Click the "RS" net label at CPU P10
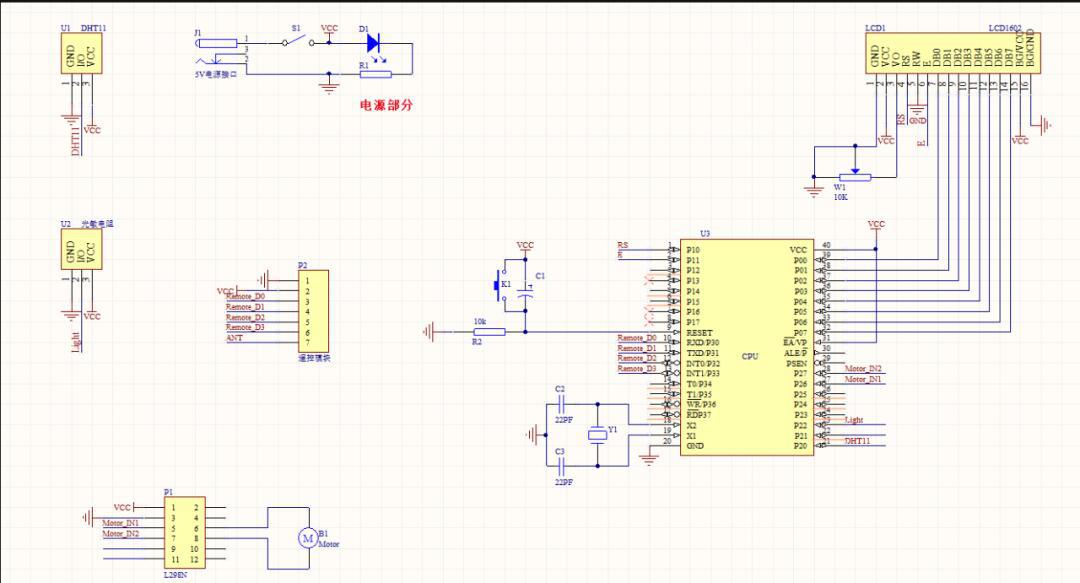 pyautogui.click(x=623, y=245)
